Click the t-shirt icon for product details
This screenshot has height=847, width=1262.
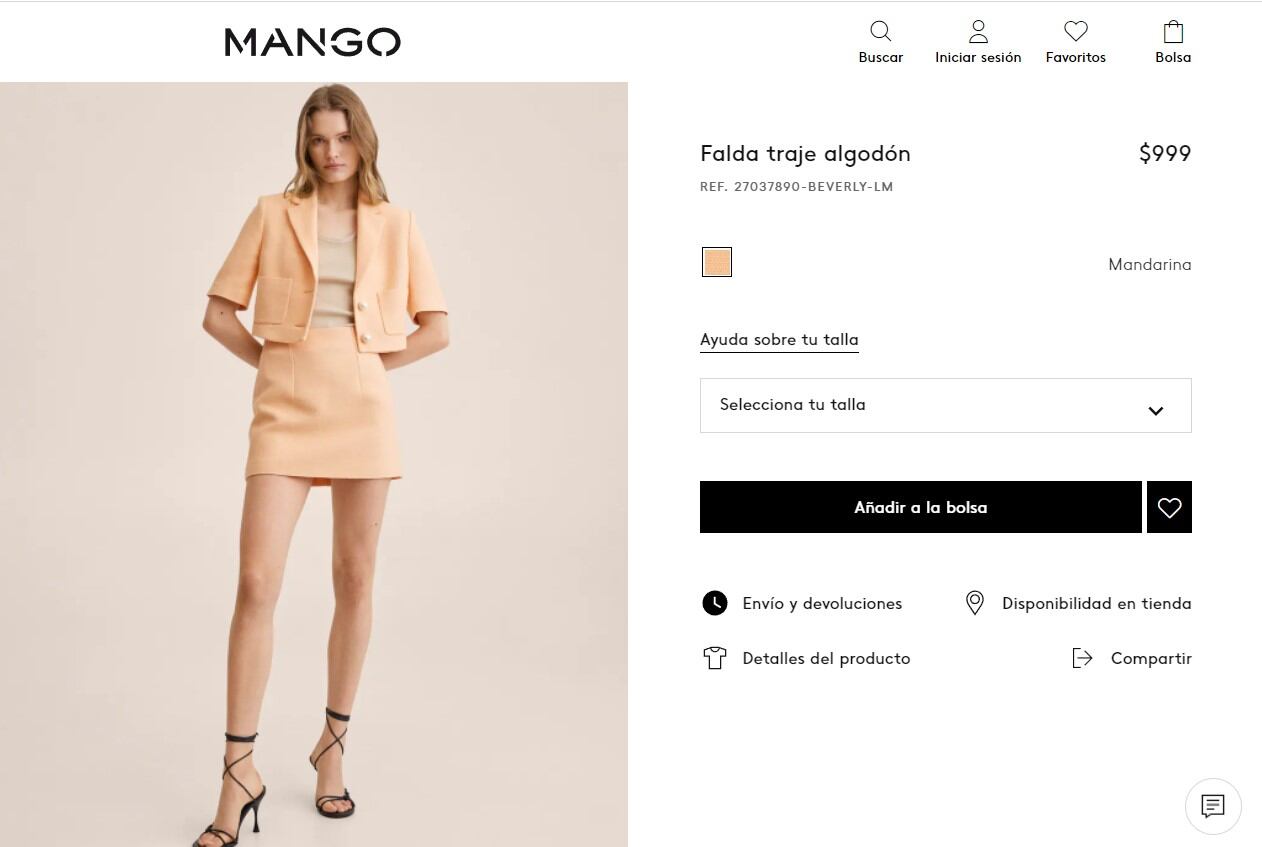(x=714, y=658)
